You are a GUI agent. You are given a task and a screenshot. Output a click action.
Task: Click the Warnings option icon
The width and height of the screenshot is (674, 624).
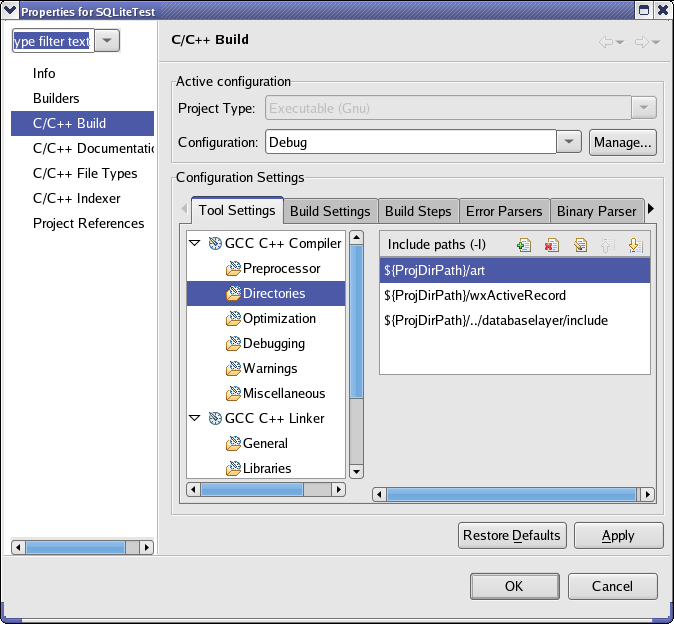coord(233,368)
